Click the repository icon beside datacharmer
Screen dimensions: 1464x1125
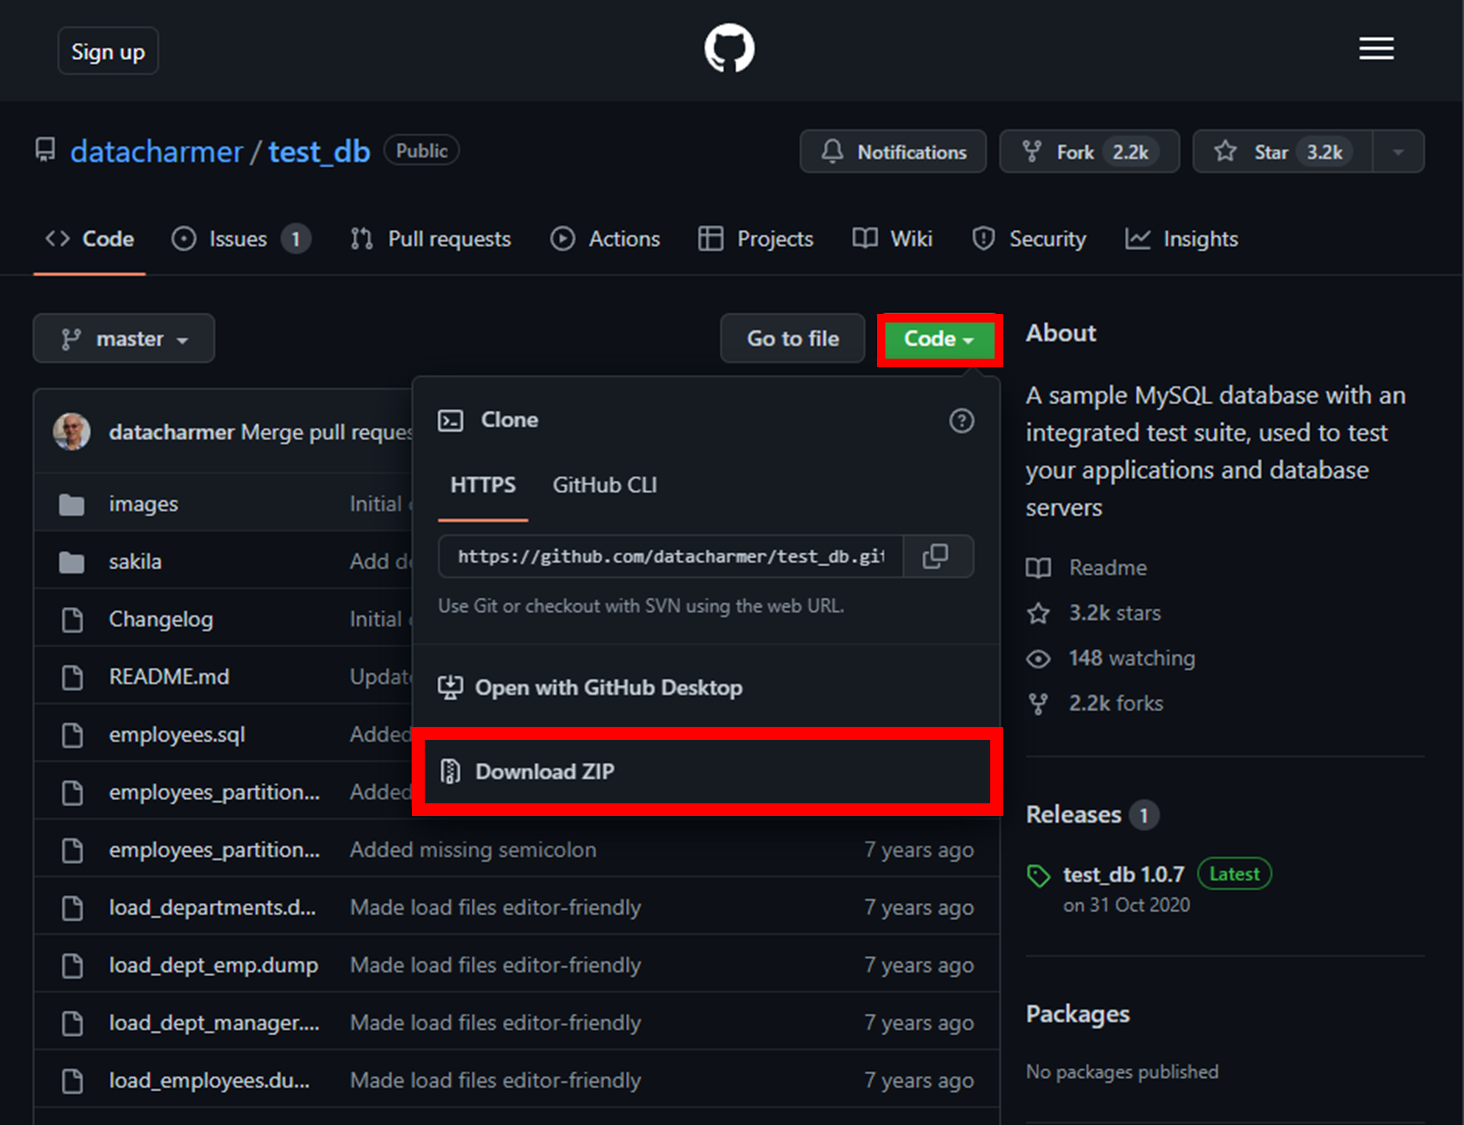pyautogui.click(x=45, y=151)
